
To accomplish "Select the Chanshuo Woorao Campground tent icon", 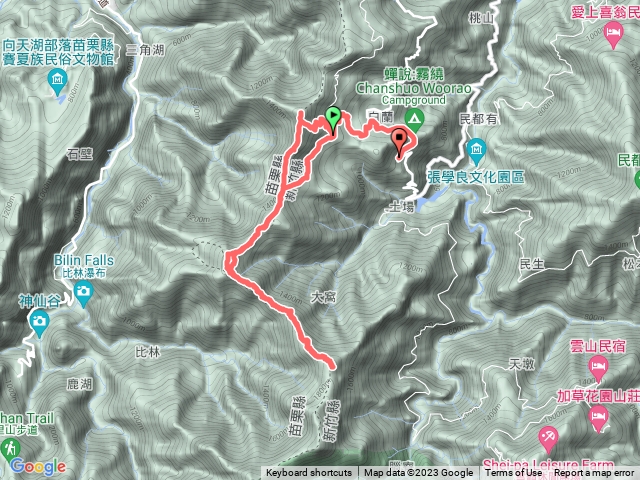I will pyautogui.click(x=414, y=120).
